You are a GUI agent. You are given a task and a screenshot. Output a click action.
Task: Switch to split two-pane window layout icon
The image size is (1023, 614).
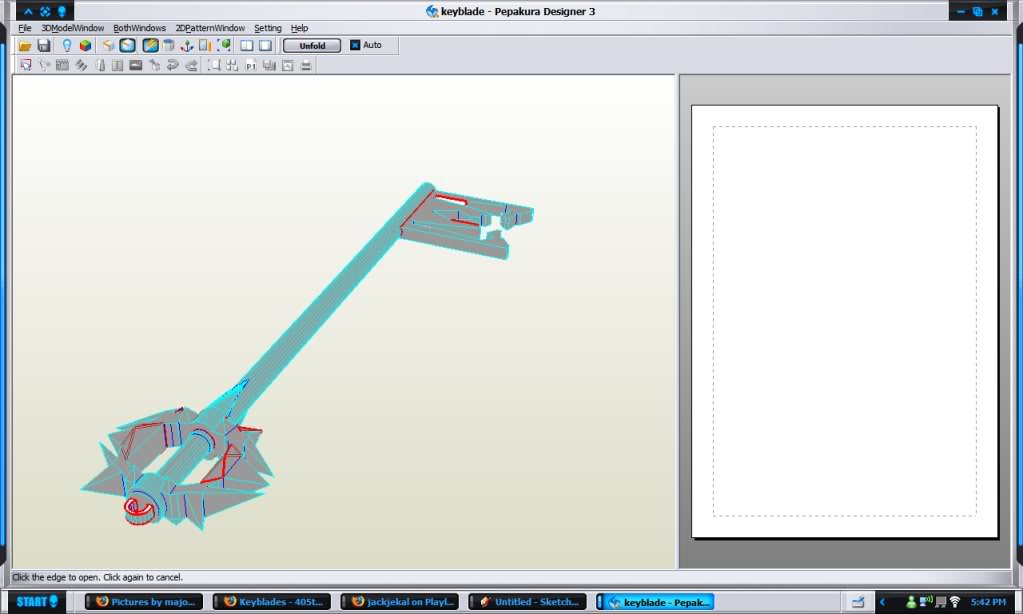[x=247, y=46]
